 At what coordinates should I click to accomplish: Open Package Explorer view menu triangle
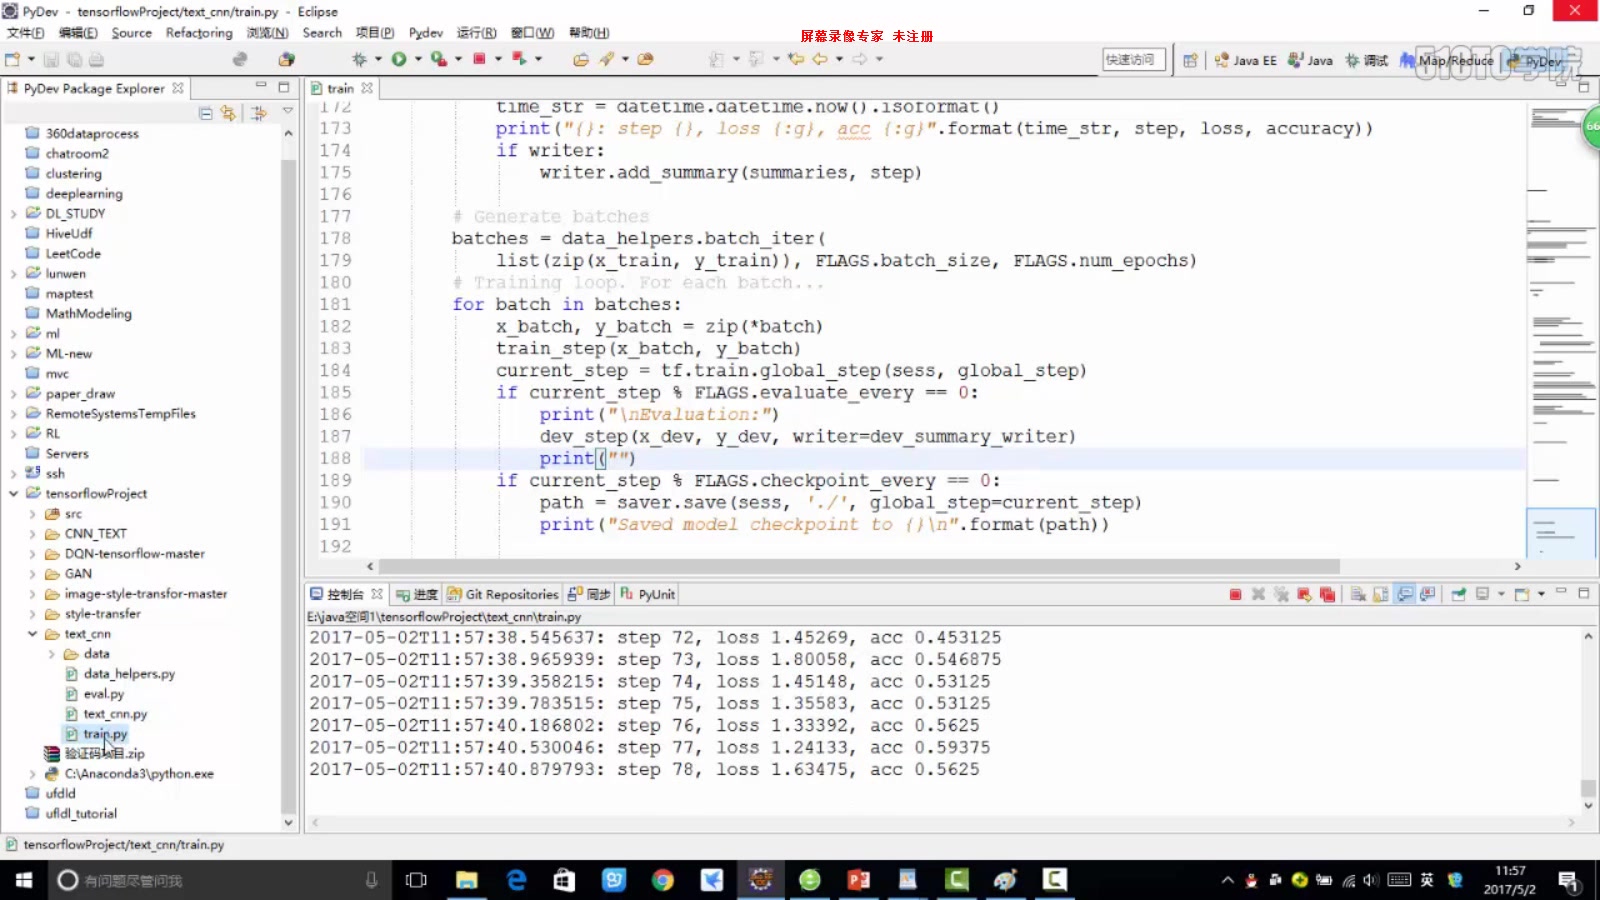(x=288, y=111)
